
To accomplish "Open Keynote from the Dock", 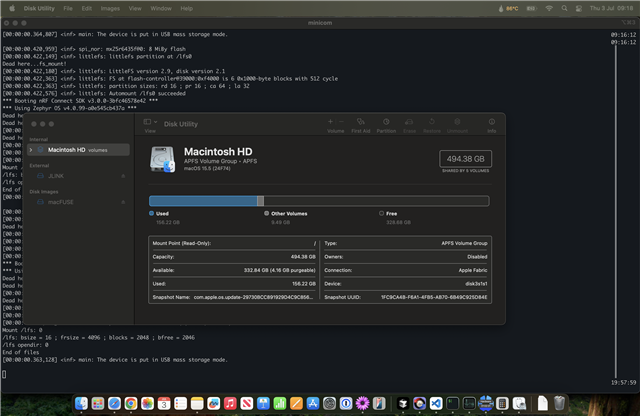I will tap(263, 403).
